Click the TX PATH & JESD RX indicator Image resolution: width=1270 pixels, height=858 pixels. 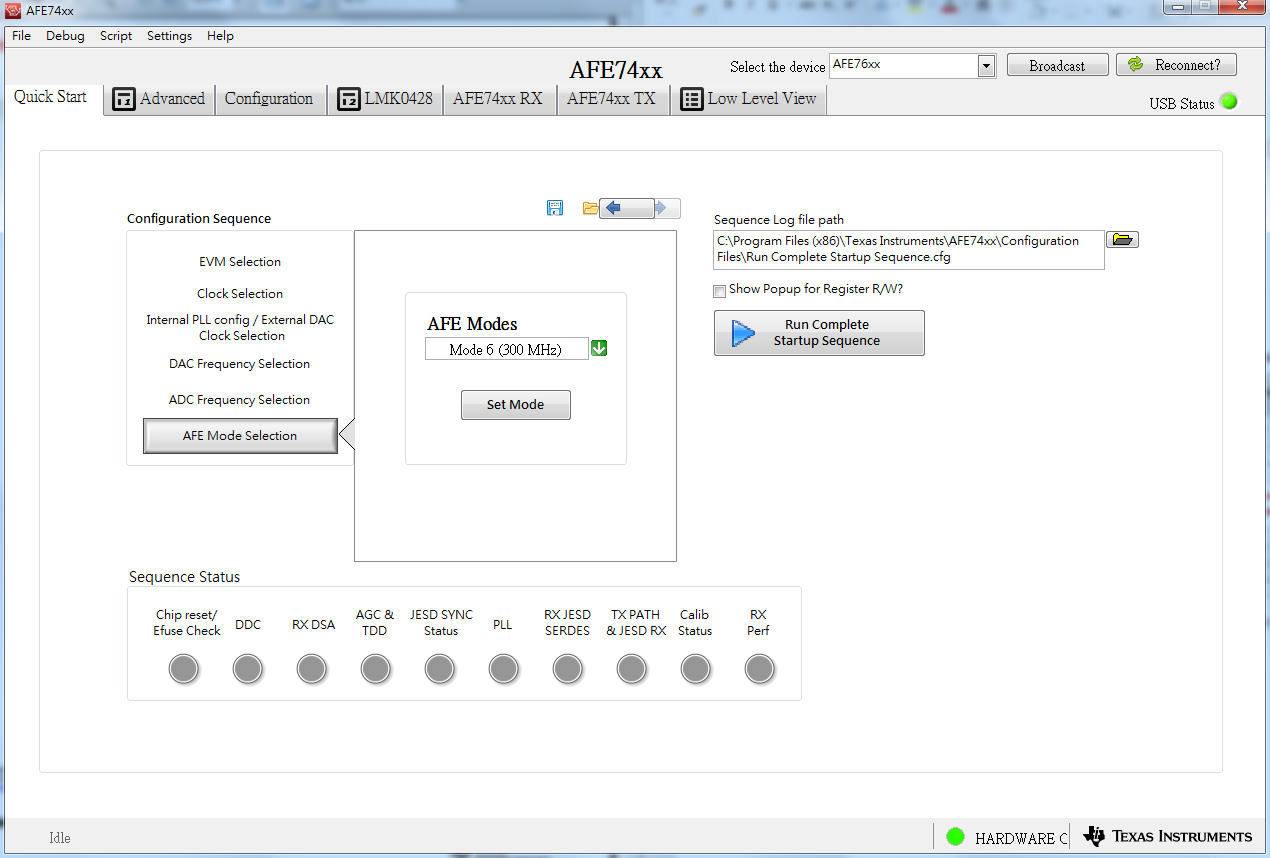631,669
